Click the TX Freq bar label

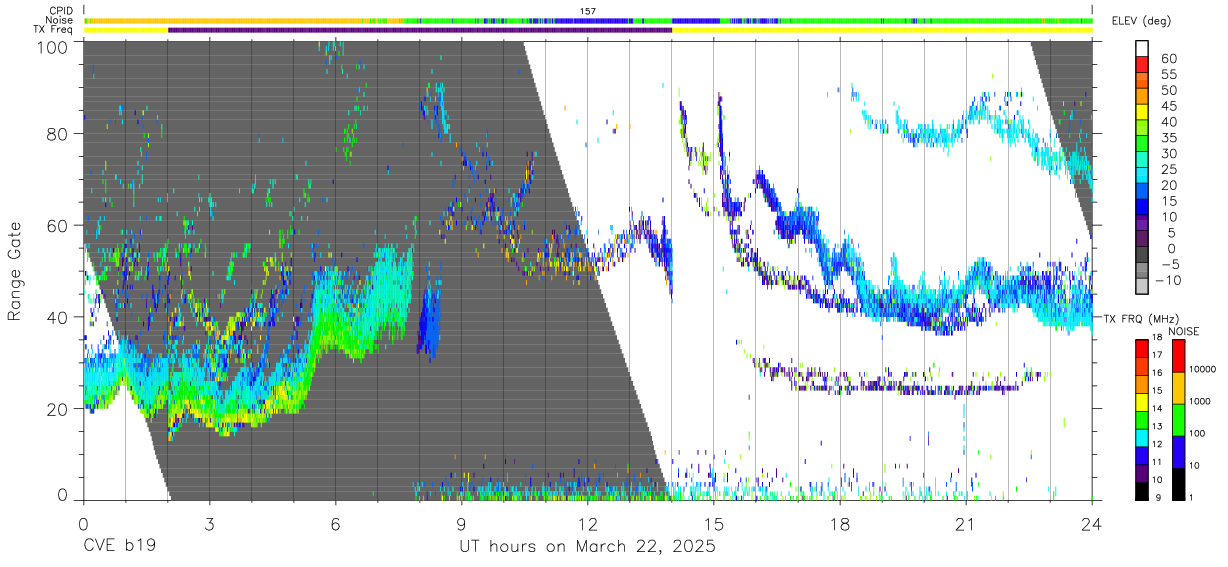tap(53, 30)
